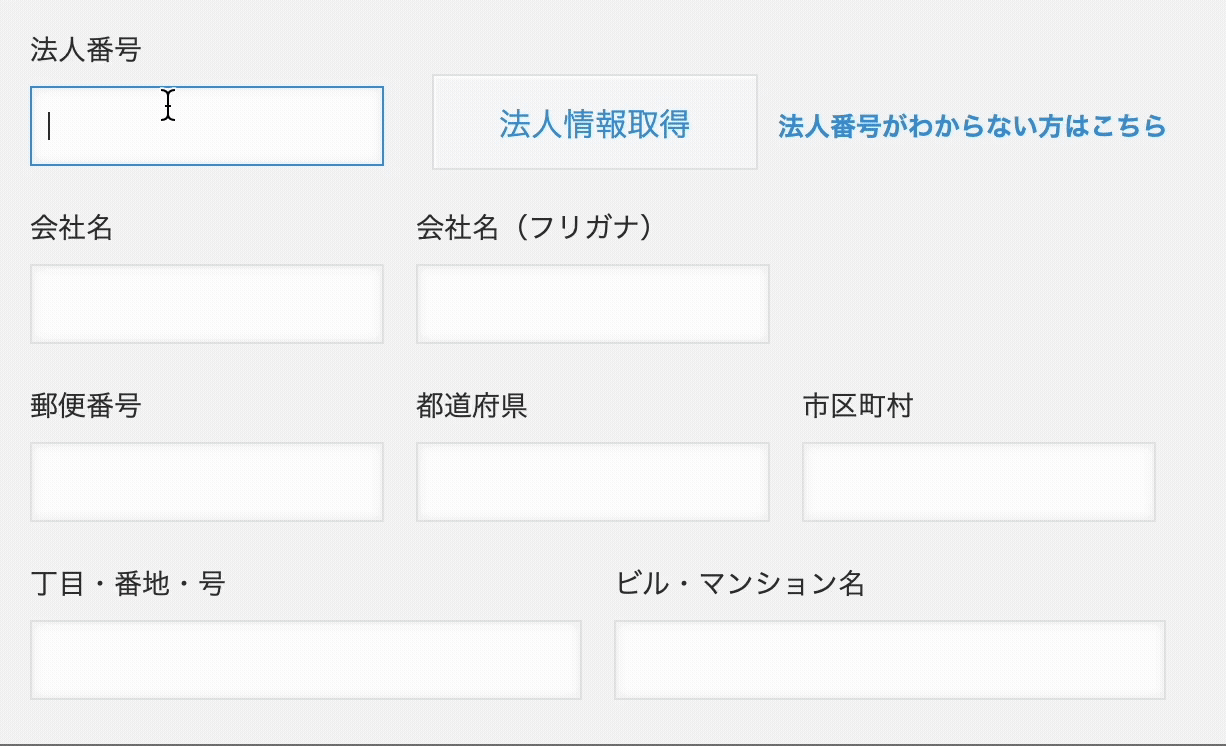Click the horizontal divider line below the form
1226x746 pixels.
613,744
